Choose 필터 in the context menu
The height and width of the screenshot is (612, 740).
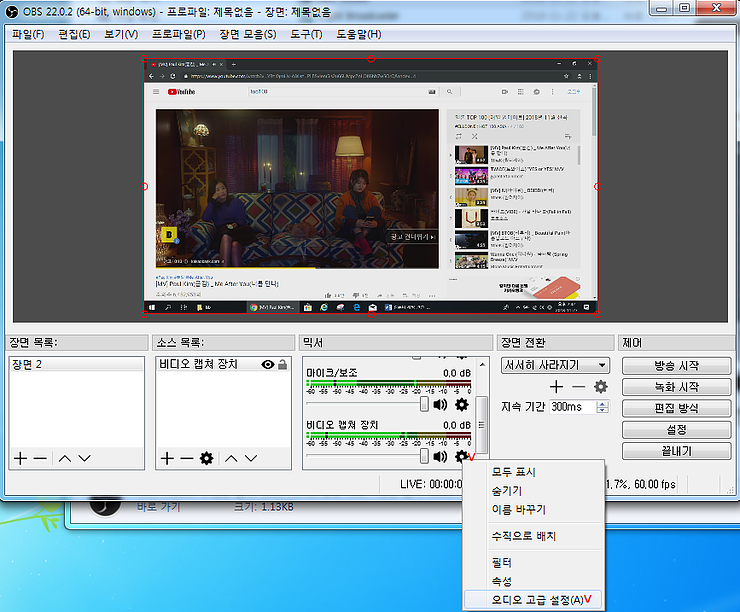534,562
